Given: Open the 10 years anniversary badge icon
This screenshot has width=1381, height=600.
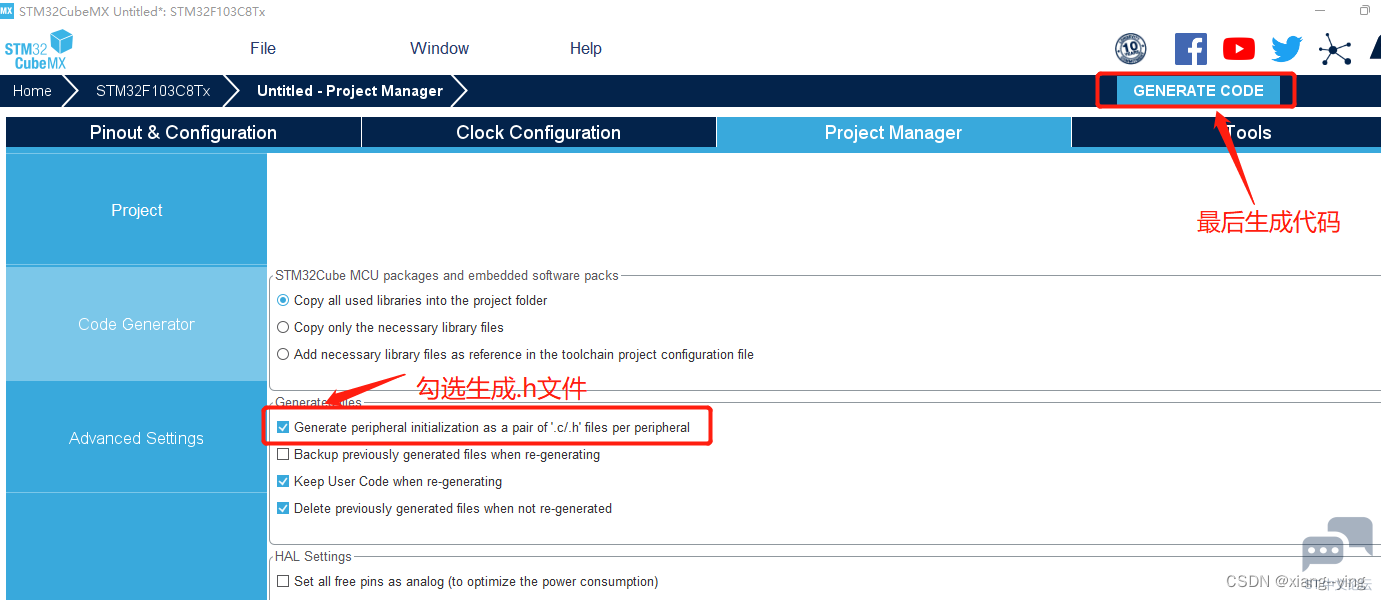Looking at the screenshot, I should tap(1130, 48).
